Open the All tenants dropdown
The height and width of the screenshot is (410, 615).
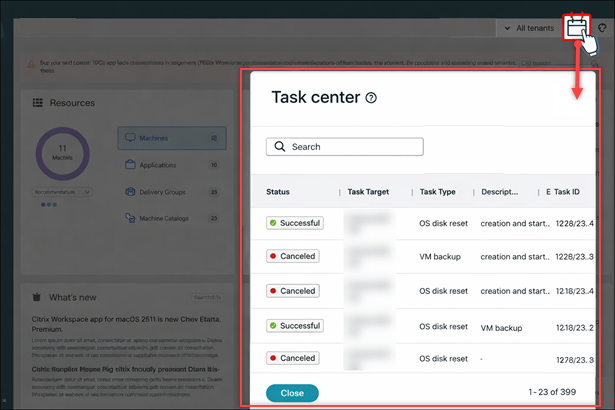tap(529, 28)
